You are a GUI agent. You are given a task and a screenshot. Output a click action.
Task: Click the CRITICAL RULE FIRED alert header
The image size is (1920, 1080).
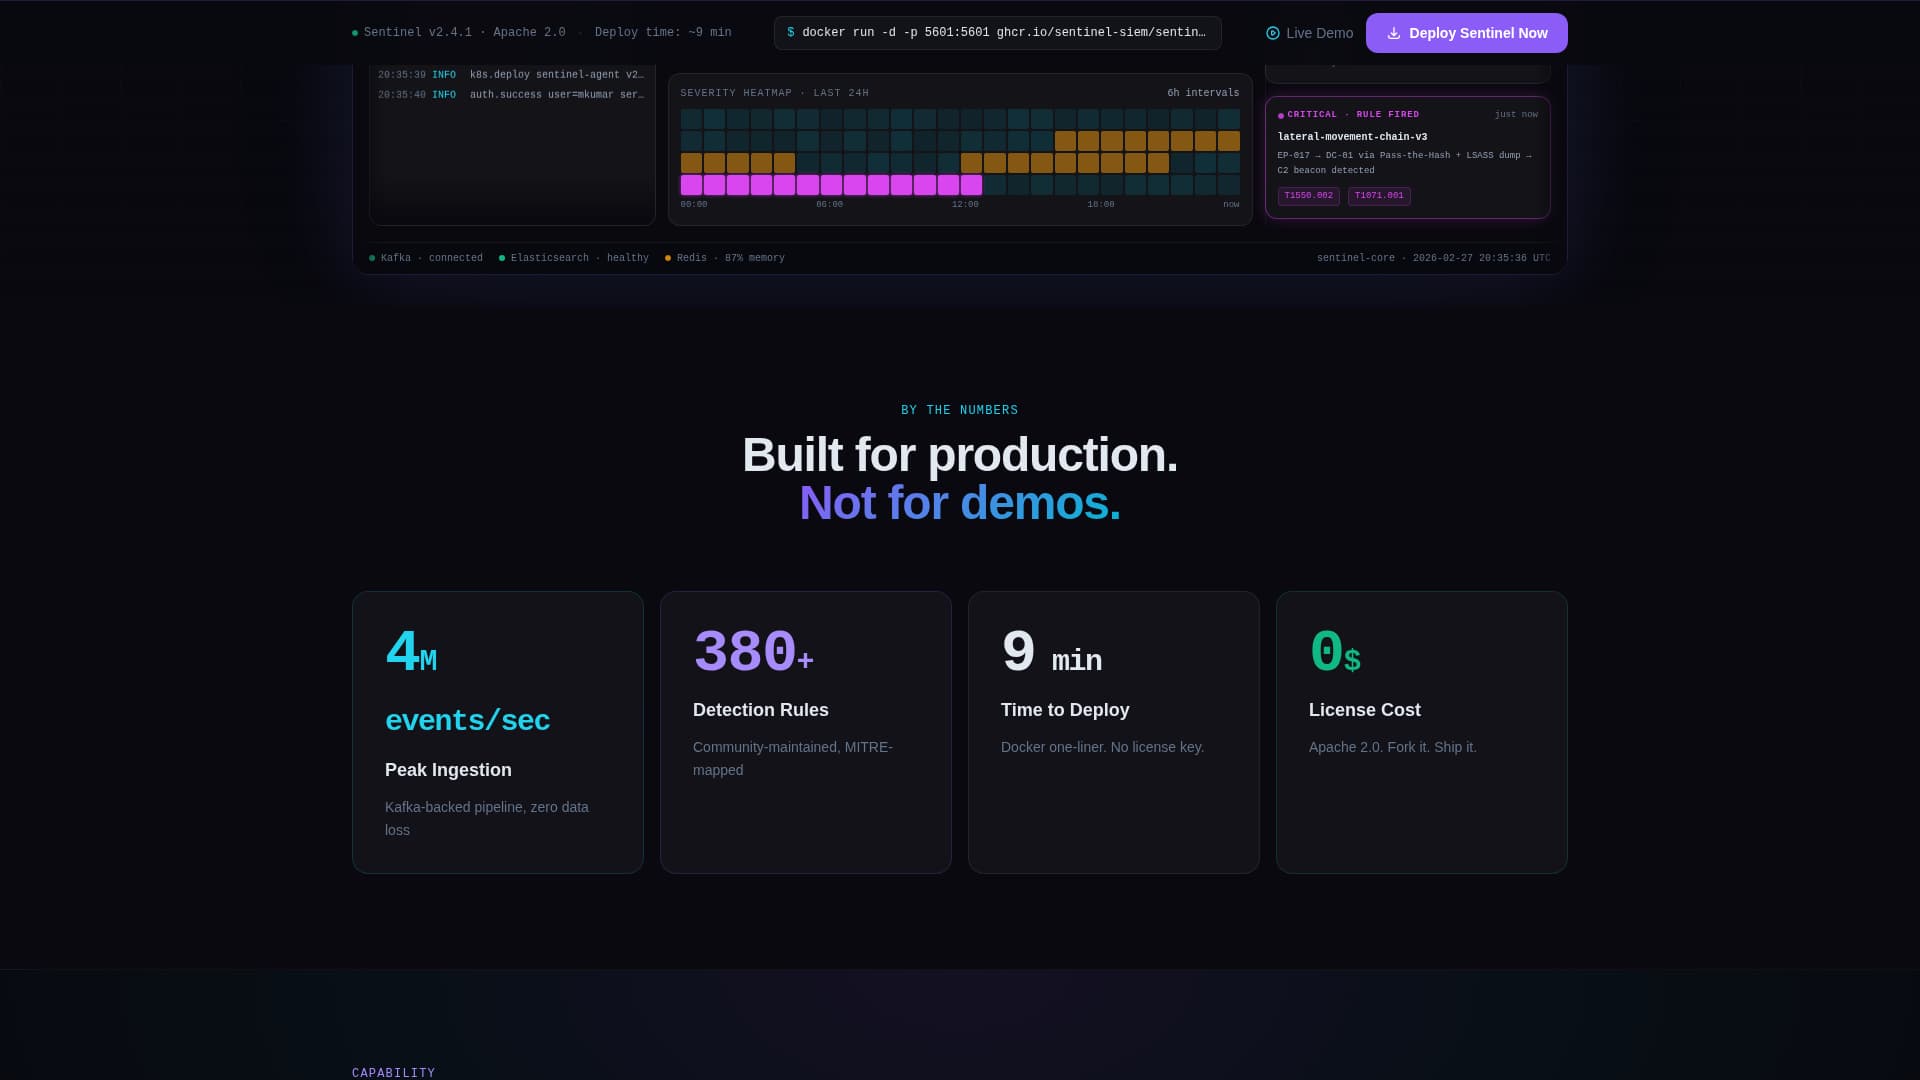tap(1353, 115)
